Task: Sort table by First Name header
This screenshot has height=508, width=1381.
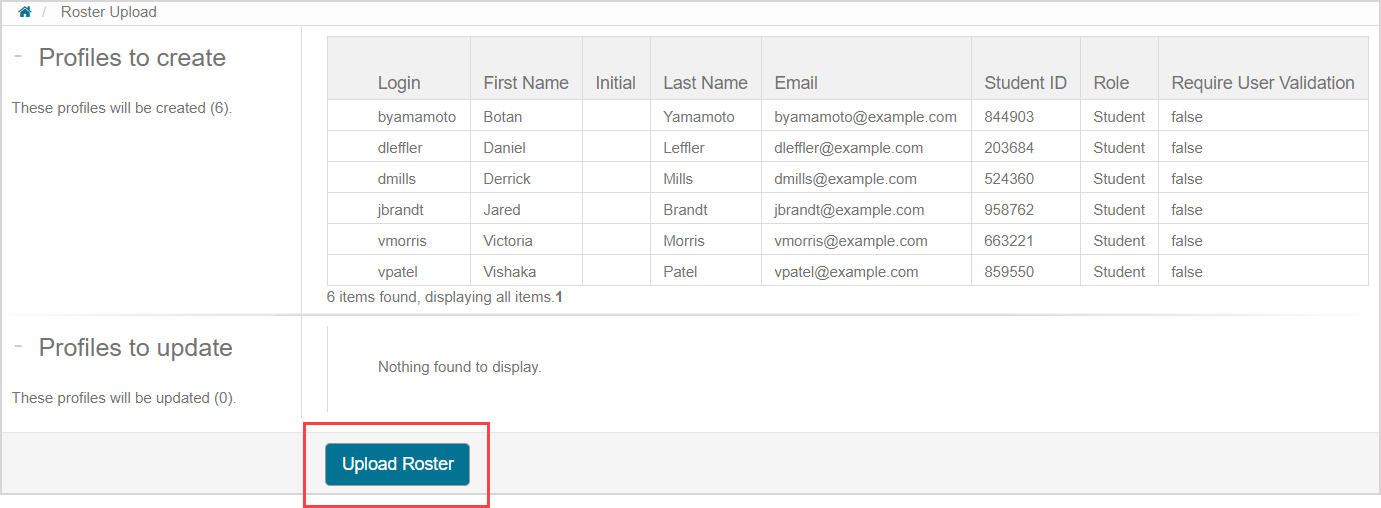Action: coord(525,83)
